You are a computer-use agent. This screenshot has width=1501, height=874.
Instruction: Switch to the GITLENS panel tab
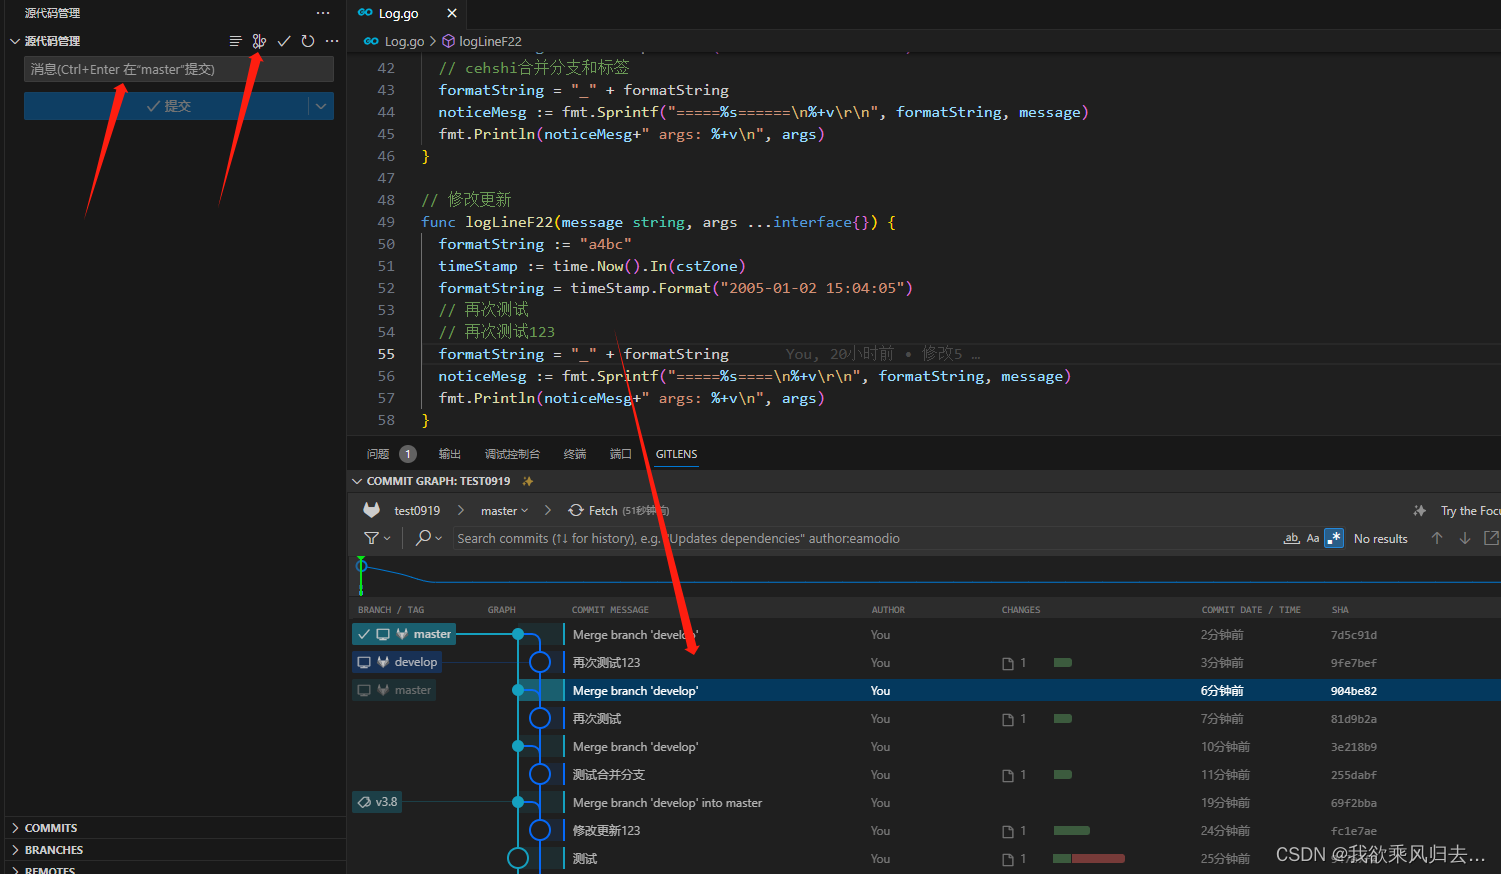click(x=676, y=454)
